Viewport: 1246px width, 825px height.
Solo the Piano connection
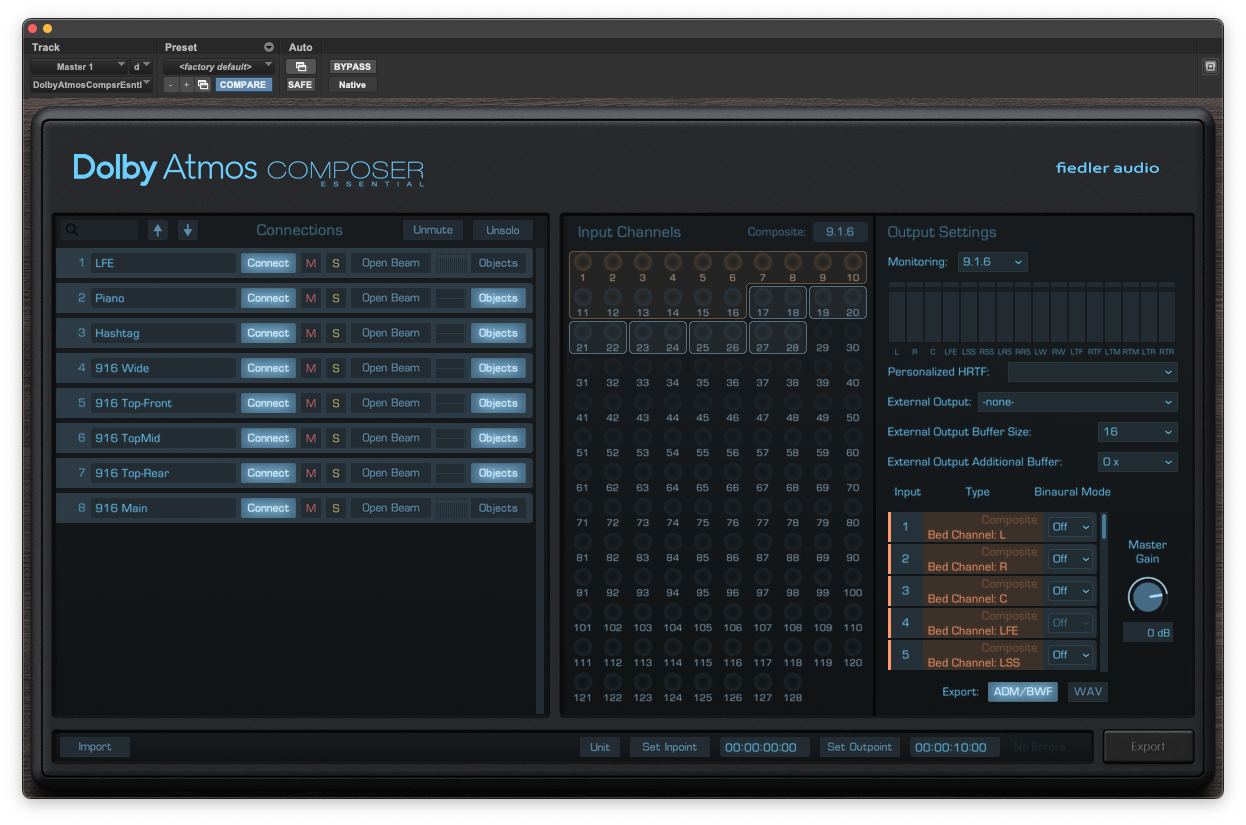click(x=336, y=298)
